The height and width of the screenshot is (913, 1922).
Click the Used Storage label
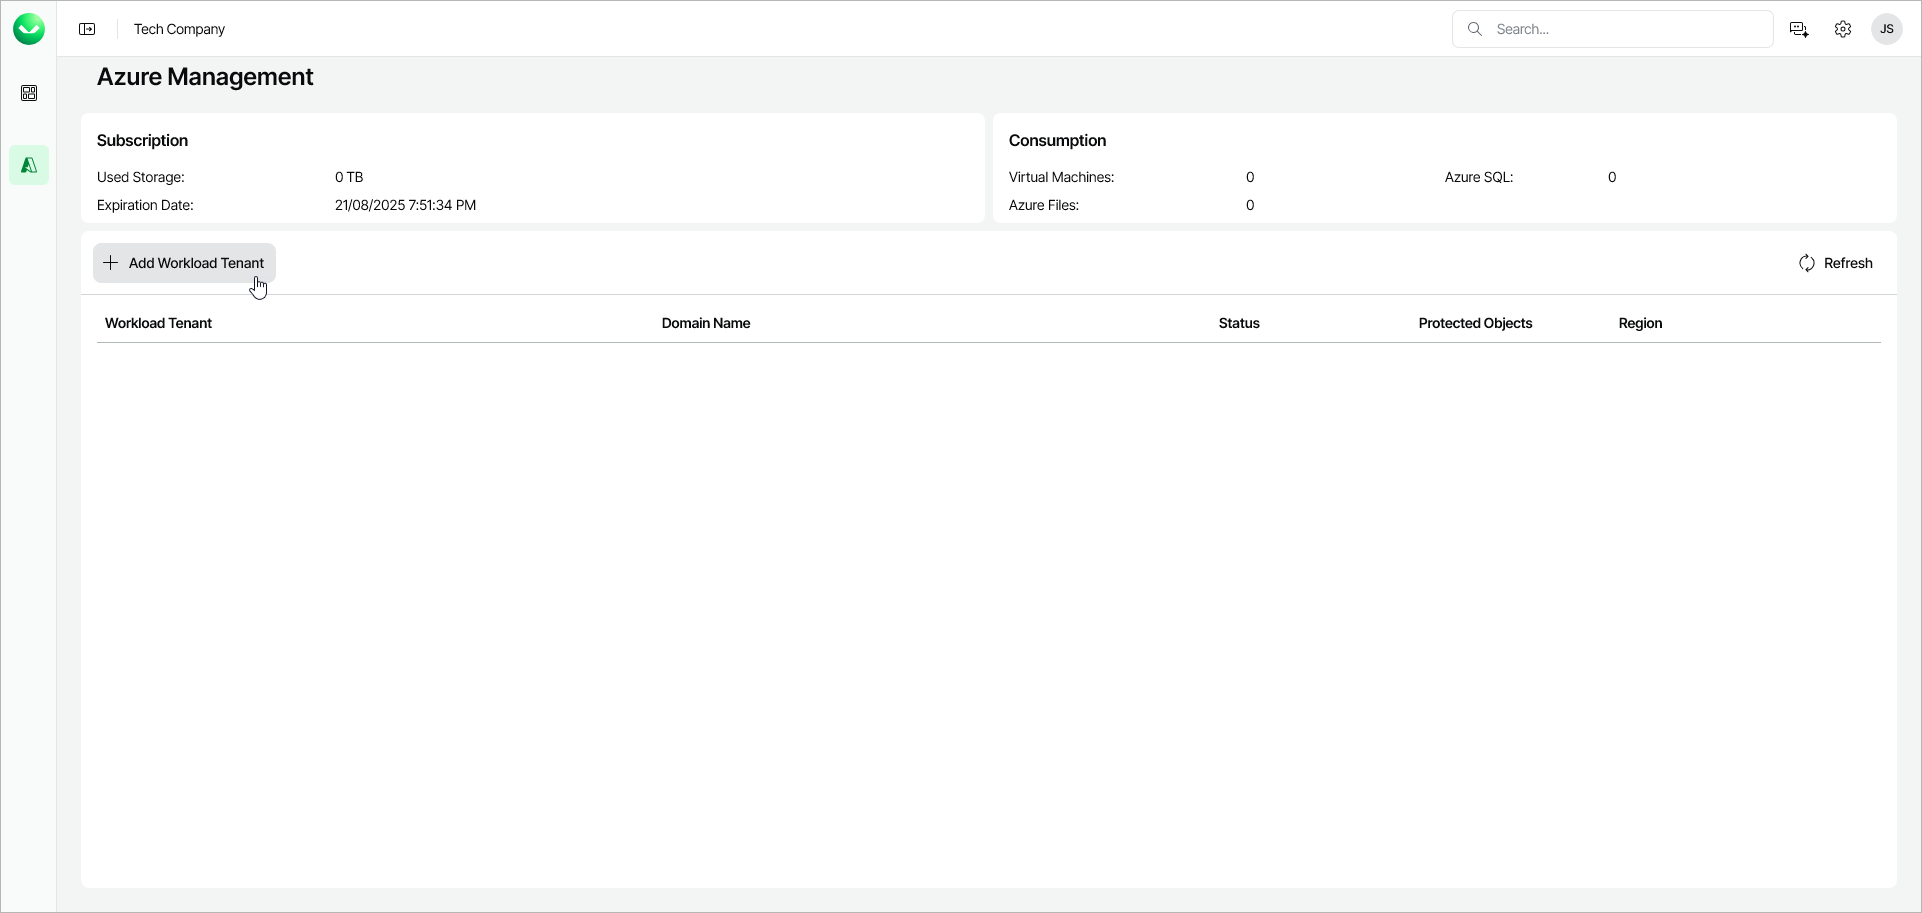click(141, 177)
